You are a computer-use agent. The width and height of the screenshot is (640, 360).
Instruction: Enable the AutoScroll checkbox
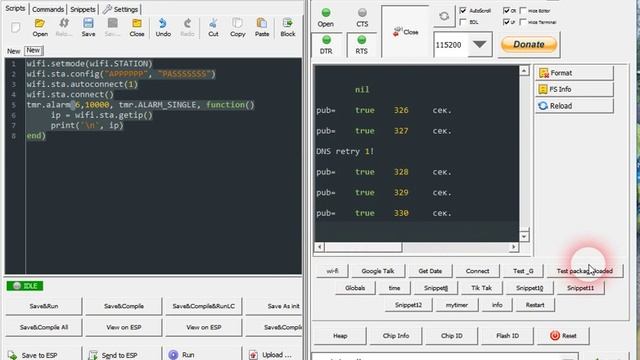coord(463,10)
